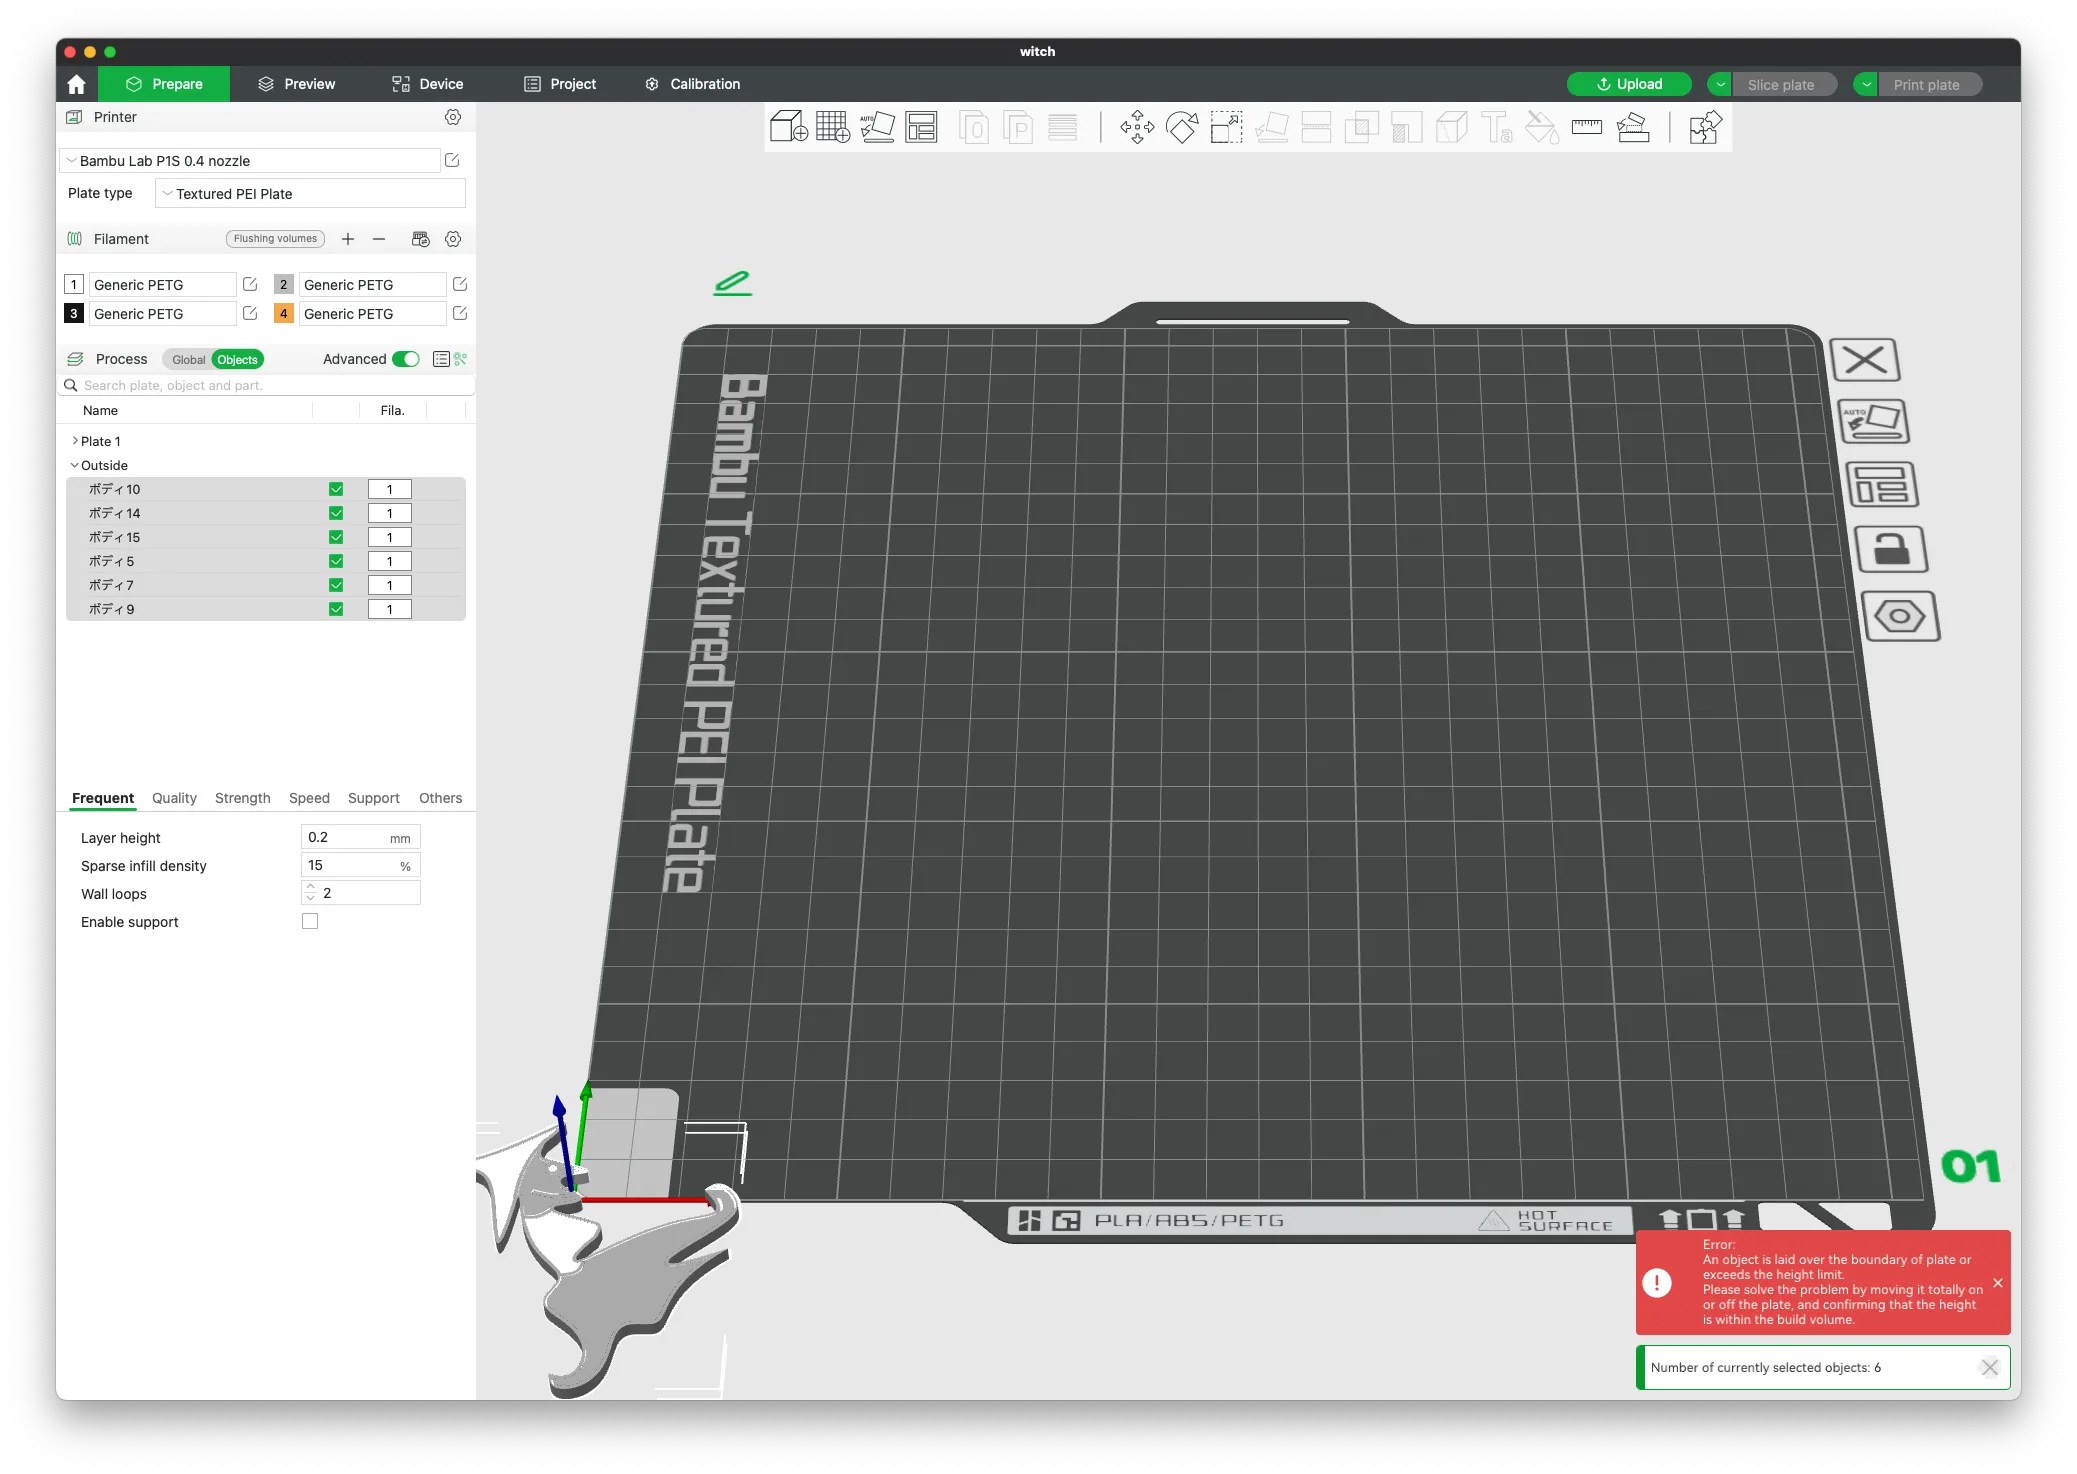
Task: Uncheck the printable box for ボディ 15
Action: pos(336,537)
